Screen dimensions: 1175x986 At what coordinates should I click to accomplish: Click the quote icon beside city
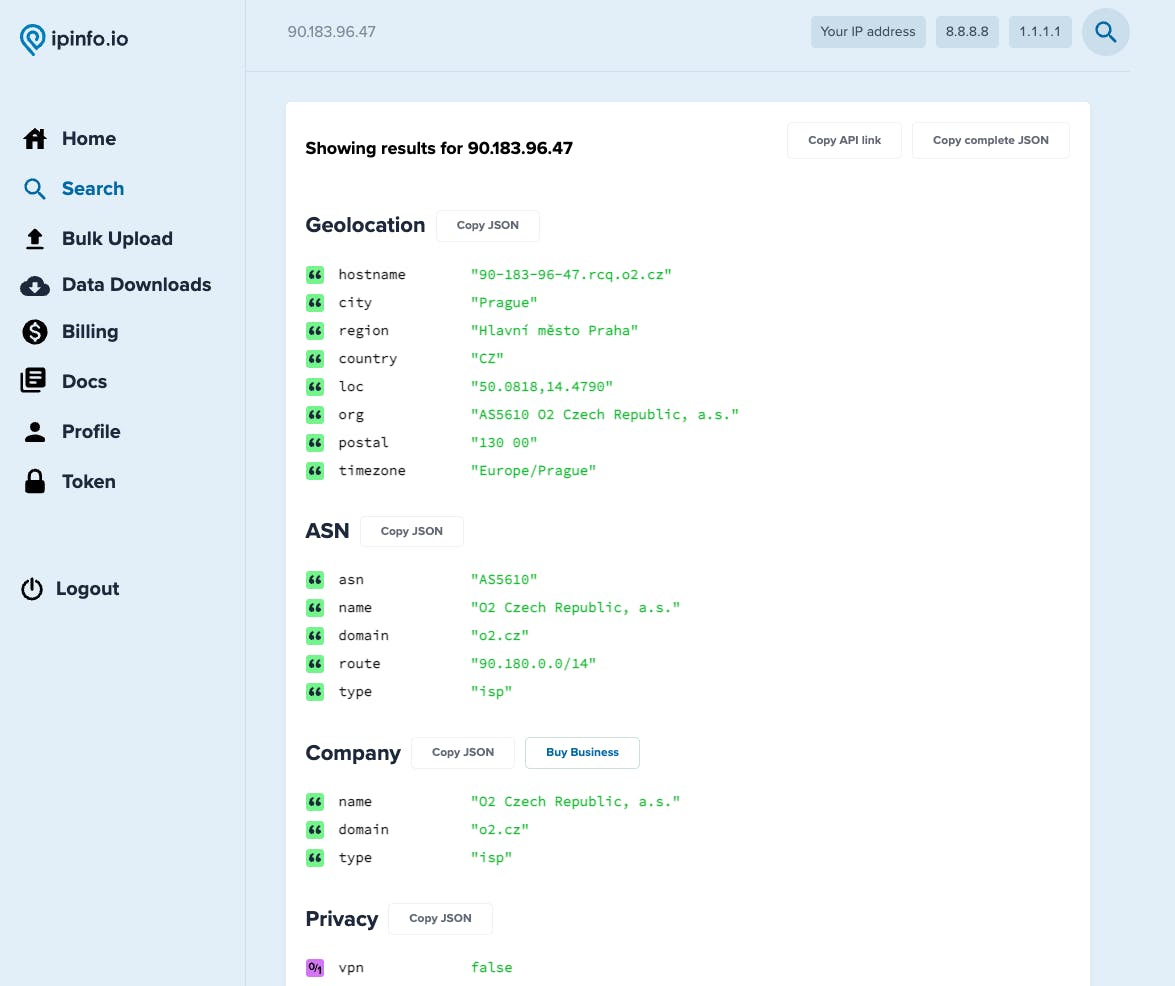point(315,303)
